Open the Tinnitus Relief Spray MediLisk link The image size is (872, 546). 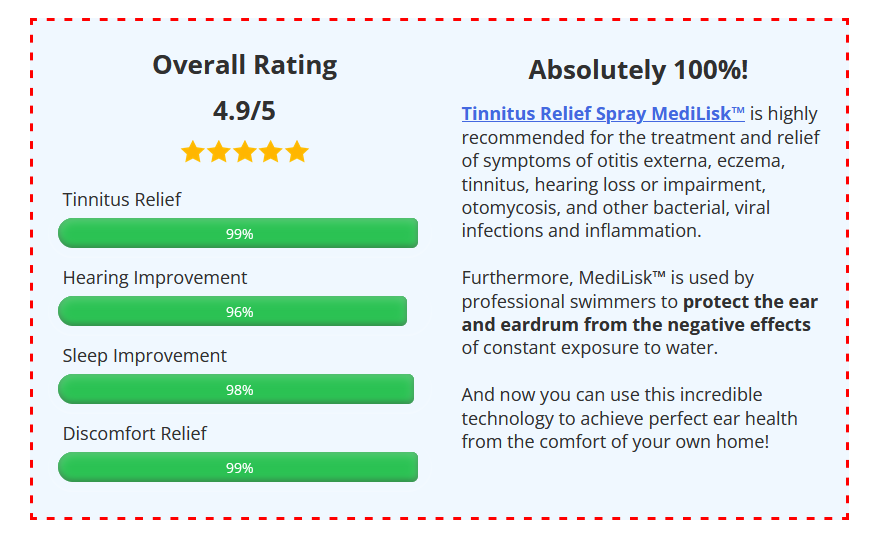[x=603, y=114]
